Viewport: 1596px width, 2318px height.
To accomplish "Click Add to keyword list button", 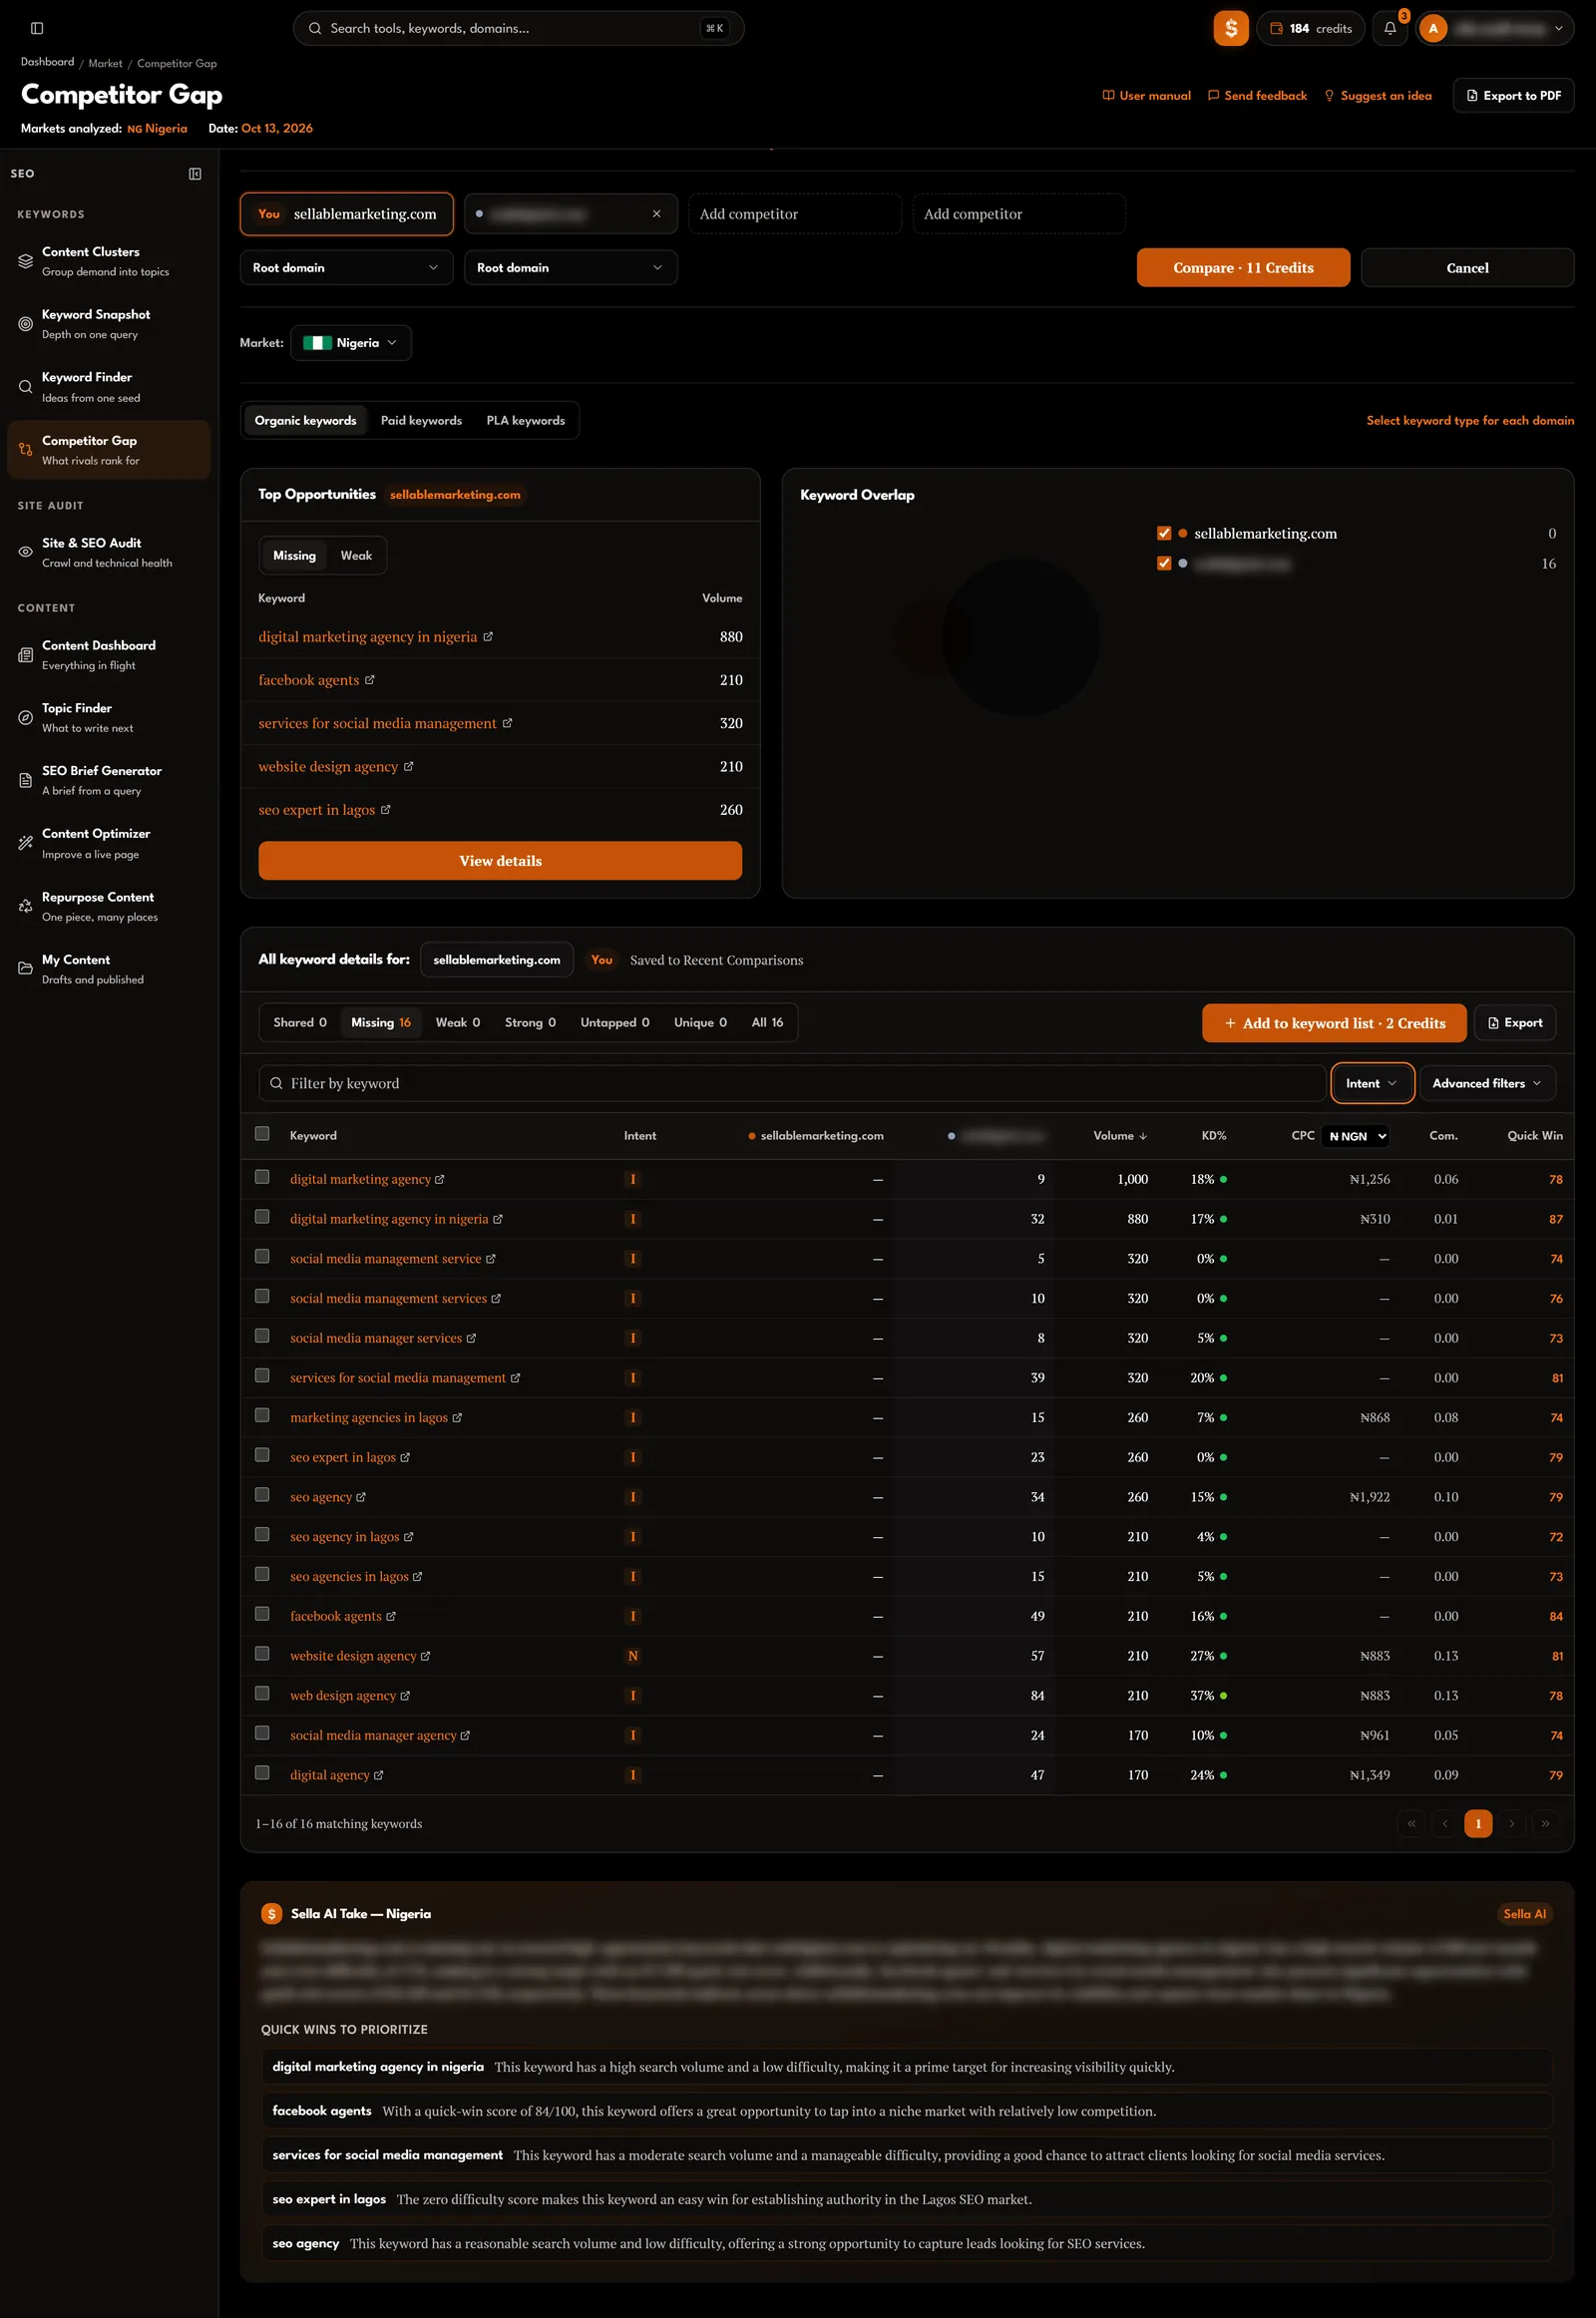I will (1333, 1023).
